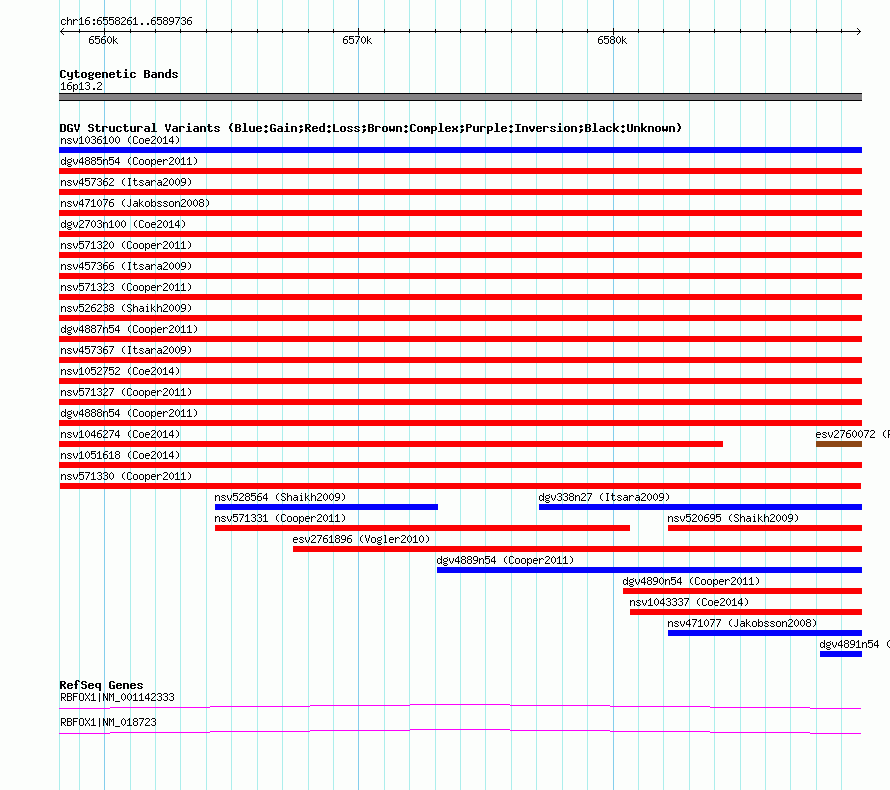Screen dimensions: 890x790
Task: Click nsv526238 (Shaikh2009) label
Action: [x=126, y=308]
